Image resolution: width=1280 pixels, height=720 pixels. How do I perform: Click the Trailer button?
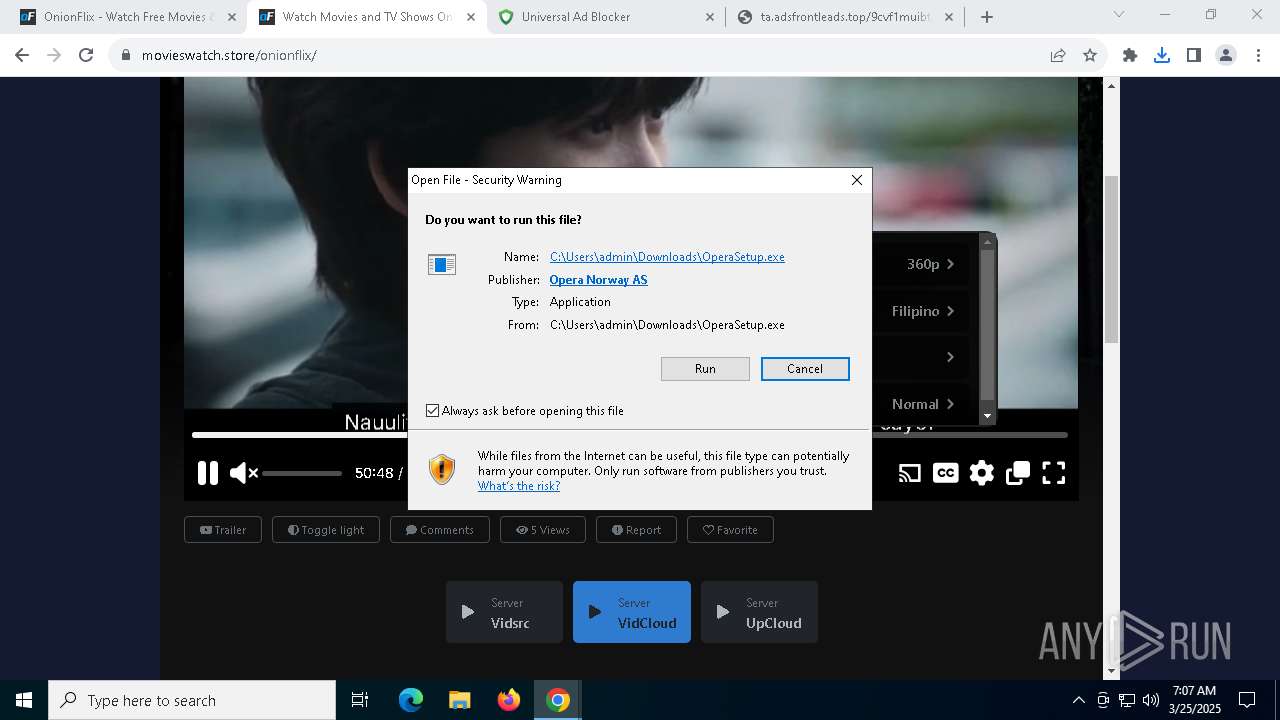223,530
